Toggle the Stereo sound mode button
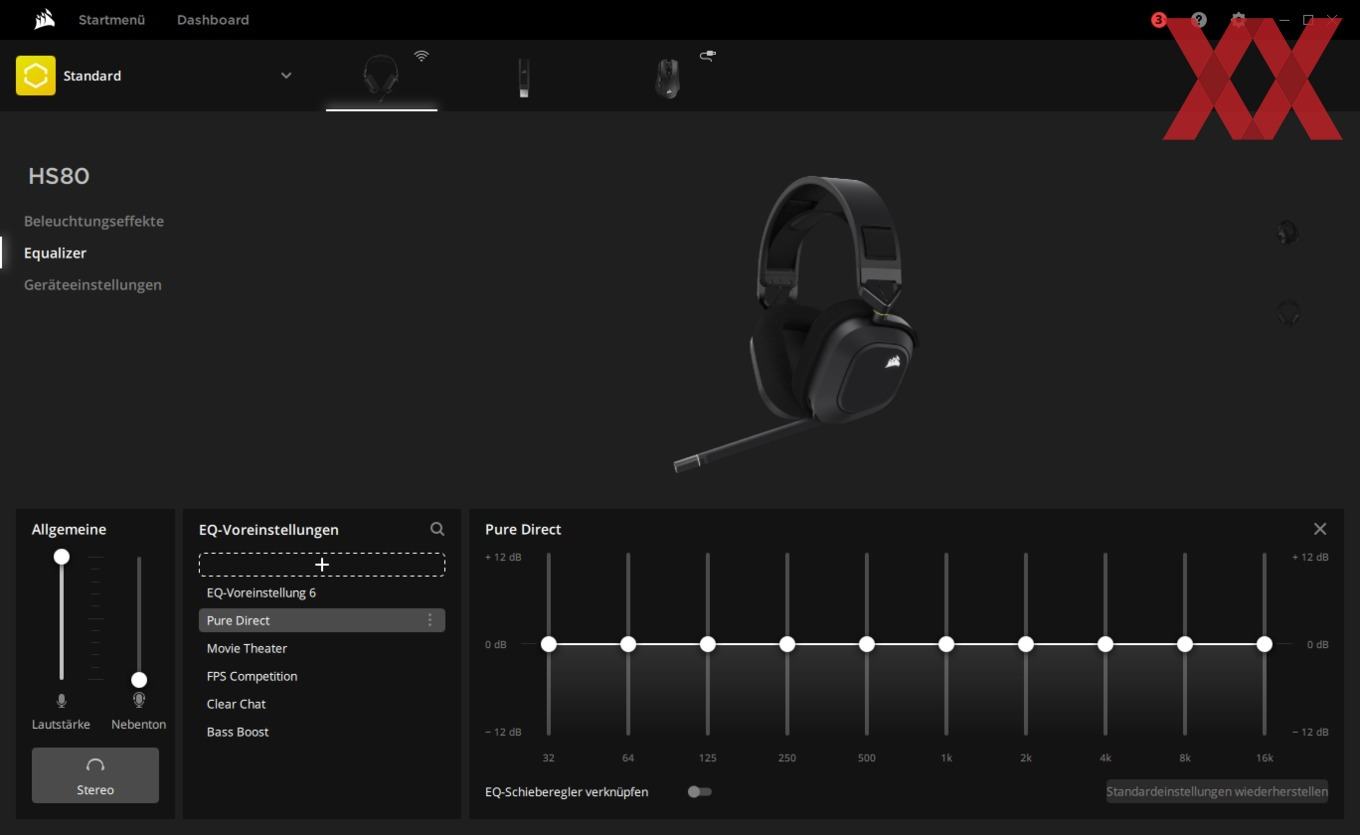This screenshot has width=1360, height=835. point(95,775)
